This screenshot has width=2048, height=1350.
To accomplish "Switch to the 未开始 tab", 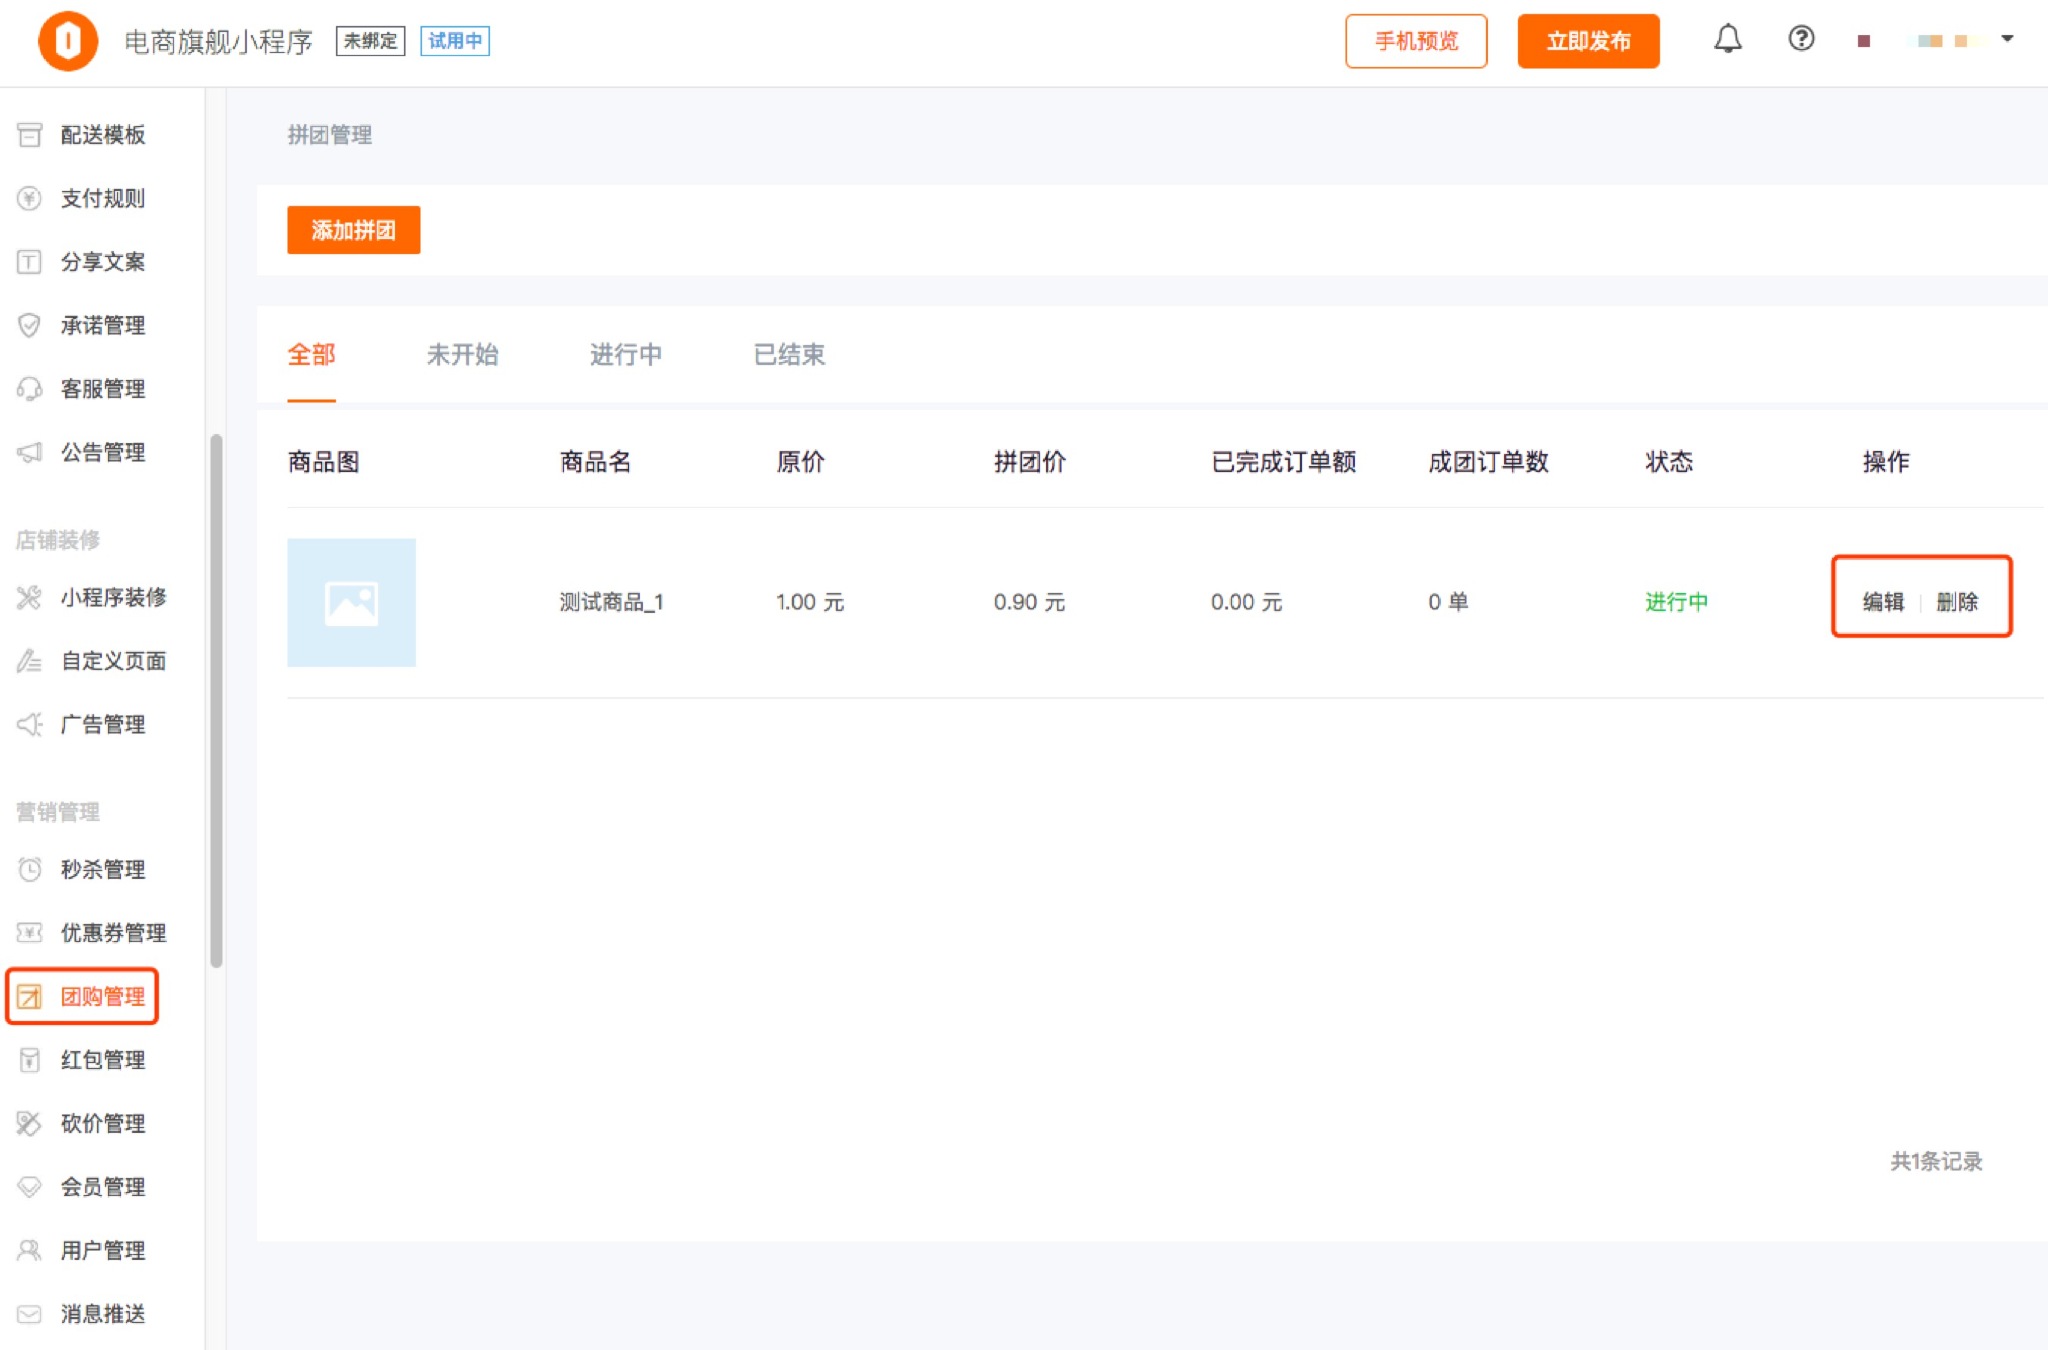I will 462,355.
